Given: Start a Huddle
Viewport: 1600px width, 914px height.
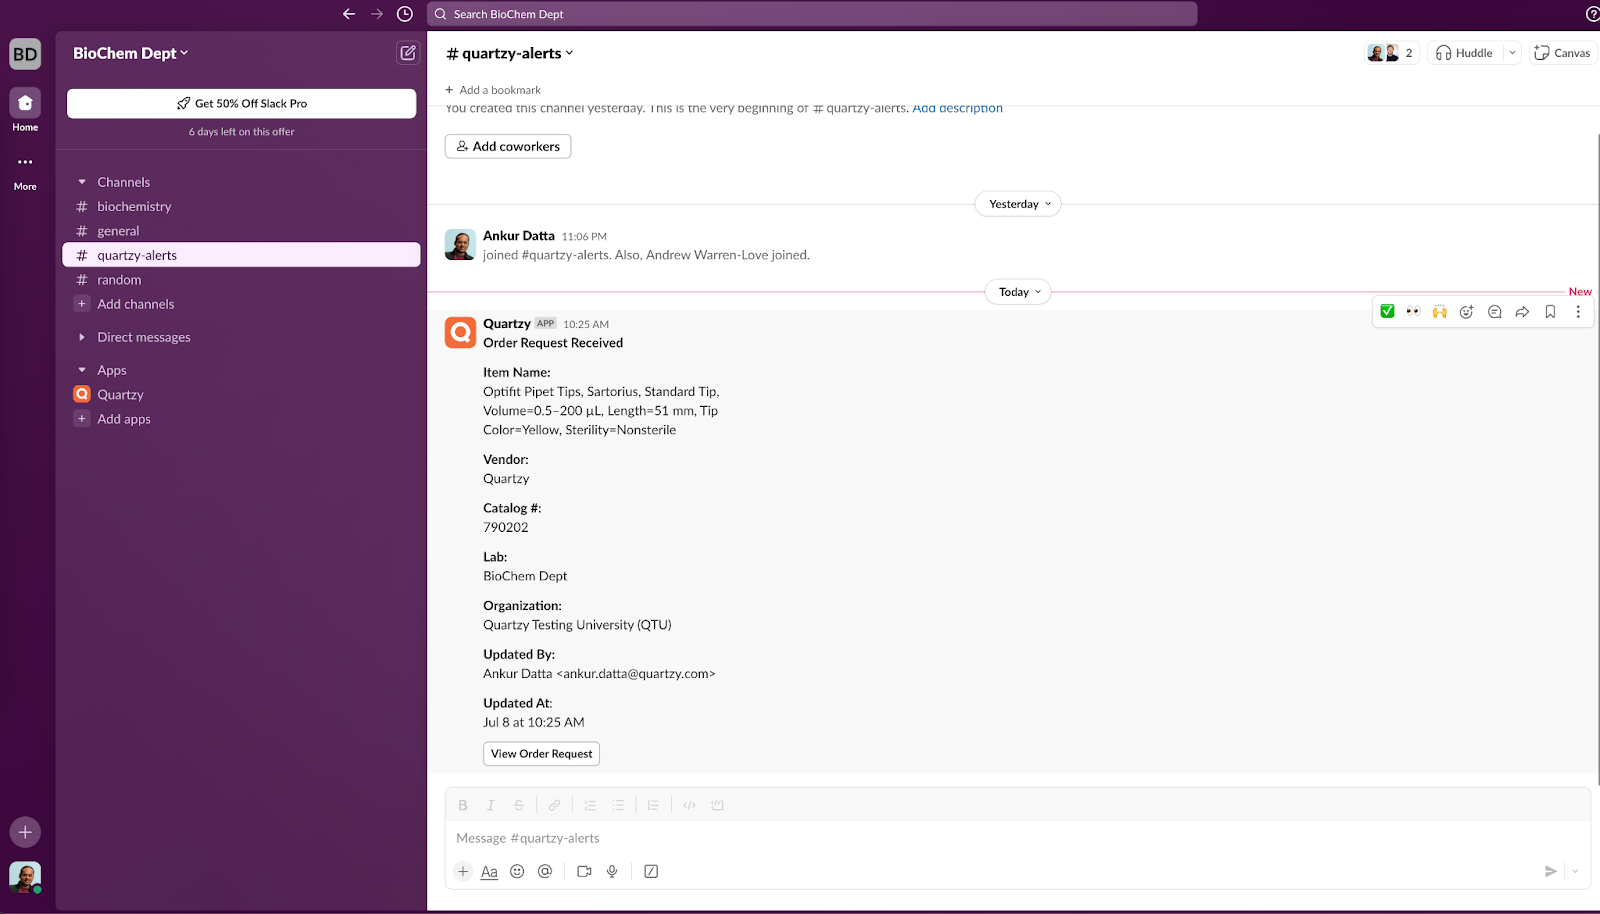Looking at the screenshot, I should 1464,53.
